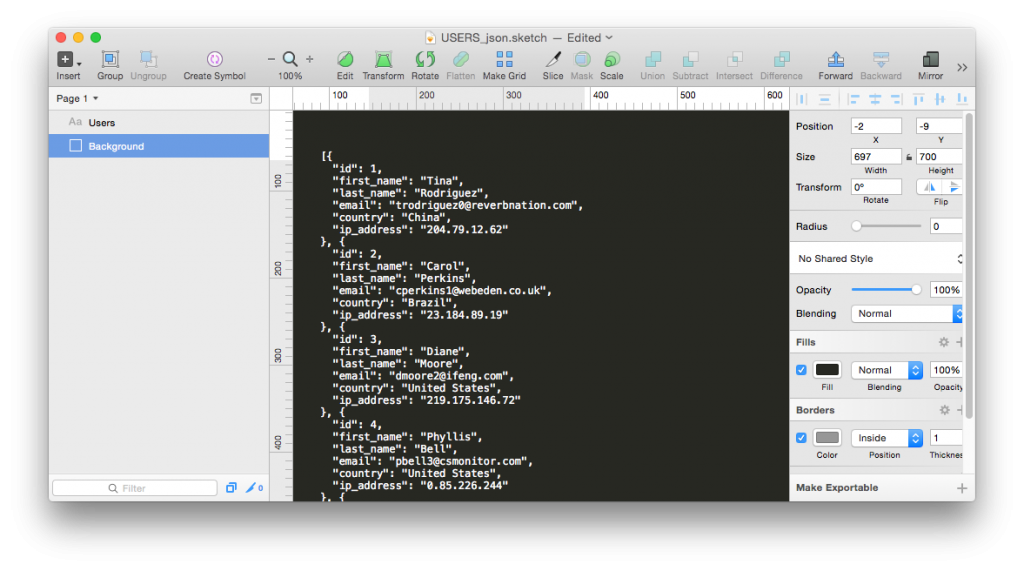The height and width of the screenshot is (571, 1024).
Task: Click the Make Exportable label
Action: click(837, 488)
